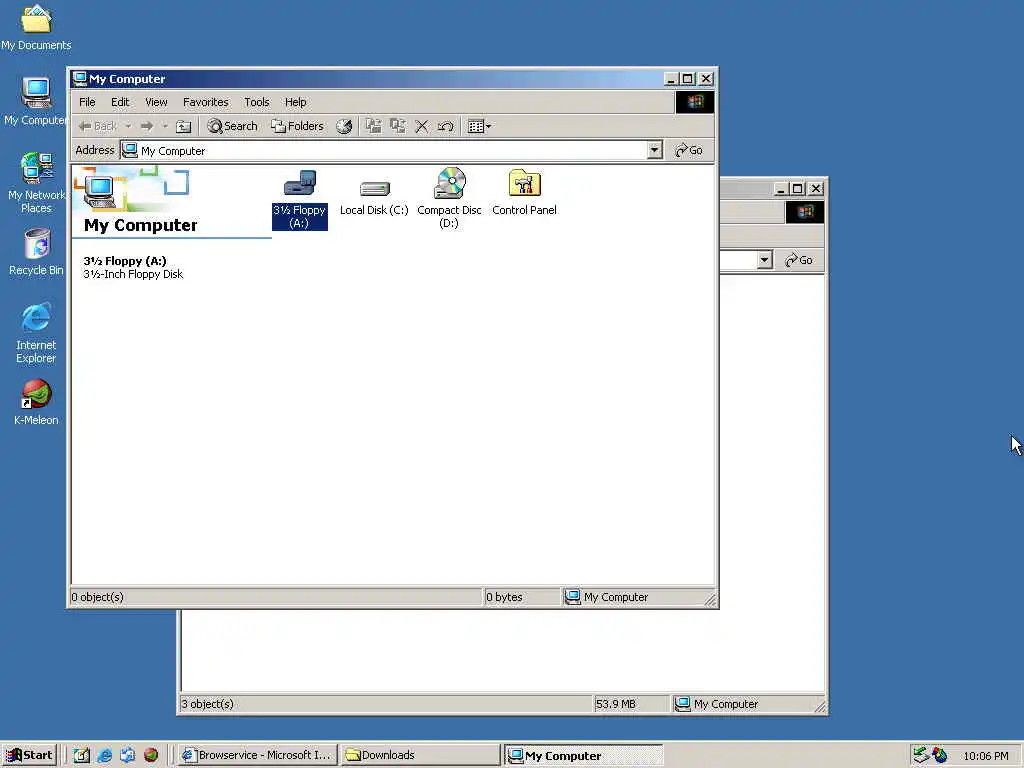Screen dimensions: 1024x768
Task: Select the Control Panel icon
Action: click(524, 193)
